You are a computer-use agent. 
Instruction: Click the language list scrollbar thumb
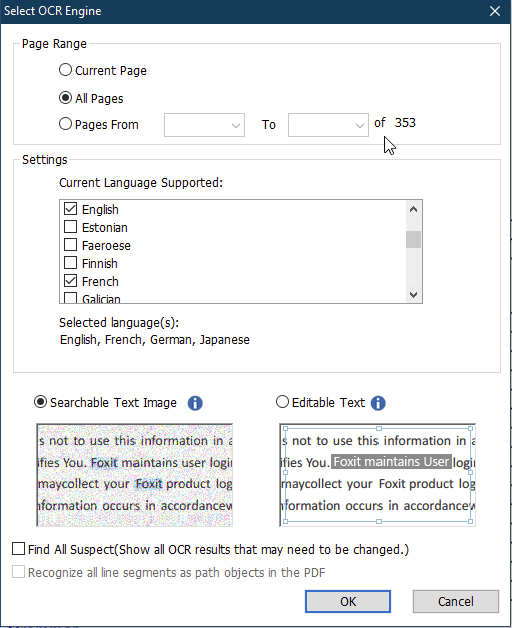[x=413, y=240]
